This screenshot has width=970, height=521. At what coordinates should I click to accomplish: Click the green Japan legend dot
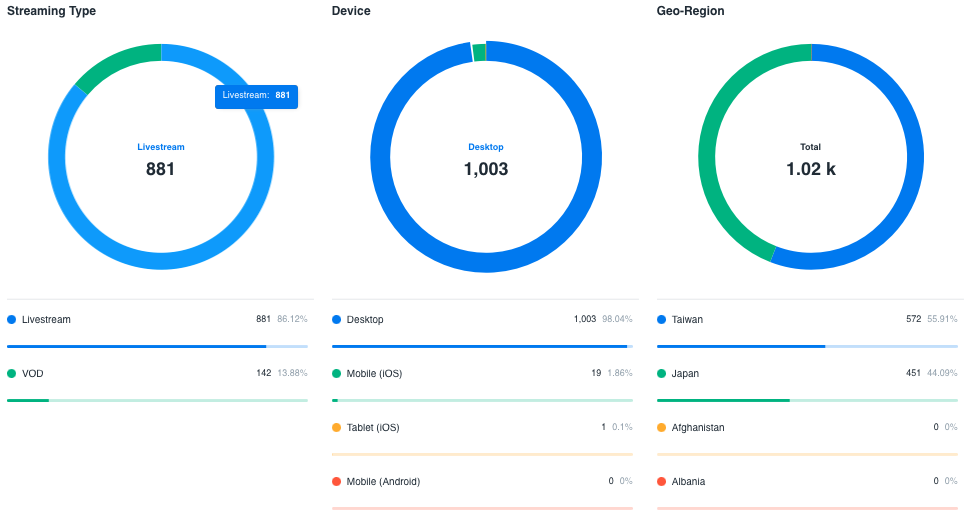pyautogui.click(x=662, y=374)
